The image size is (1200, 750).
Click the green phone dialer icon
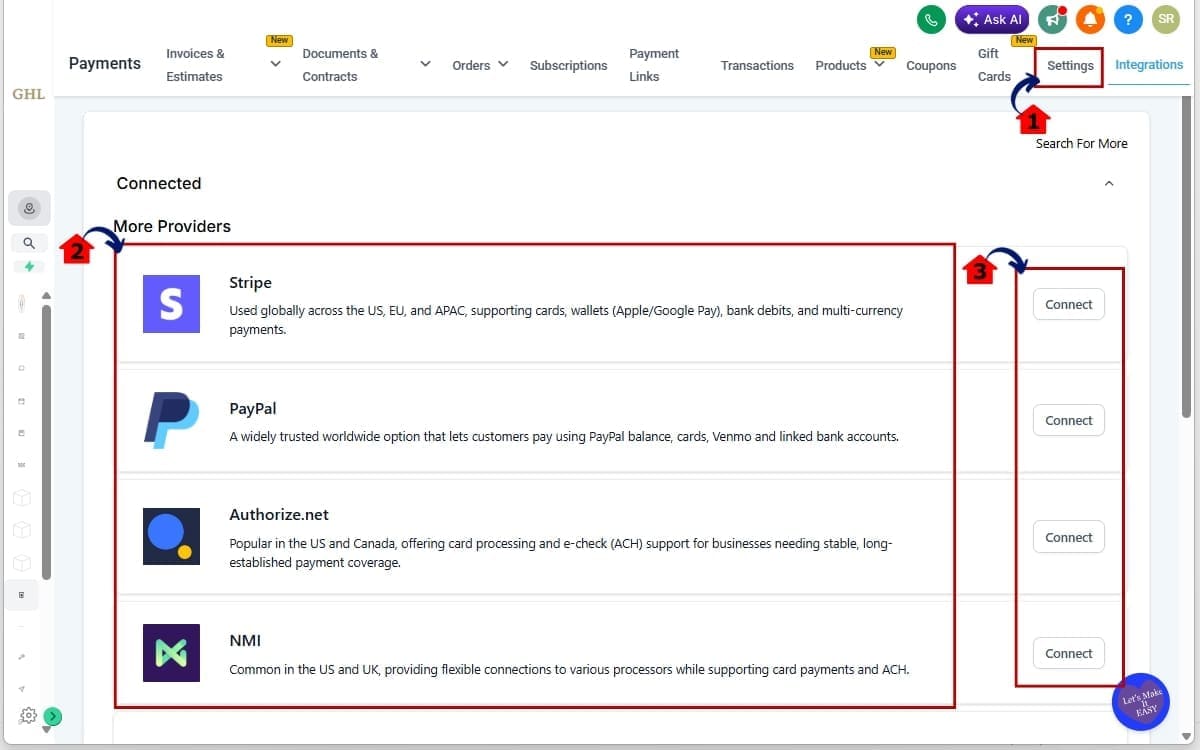click(931, 19)
